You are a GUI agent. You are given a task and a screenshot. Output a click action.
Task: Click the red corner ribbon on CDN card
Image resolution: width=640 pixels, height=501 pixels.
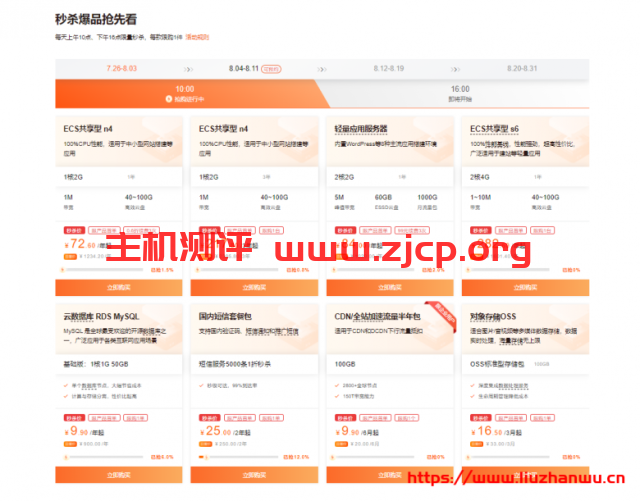pos(440,316)
